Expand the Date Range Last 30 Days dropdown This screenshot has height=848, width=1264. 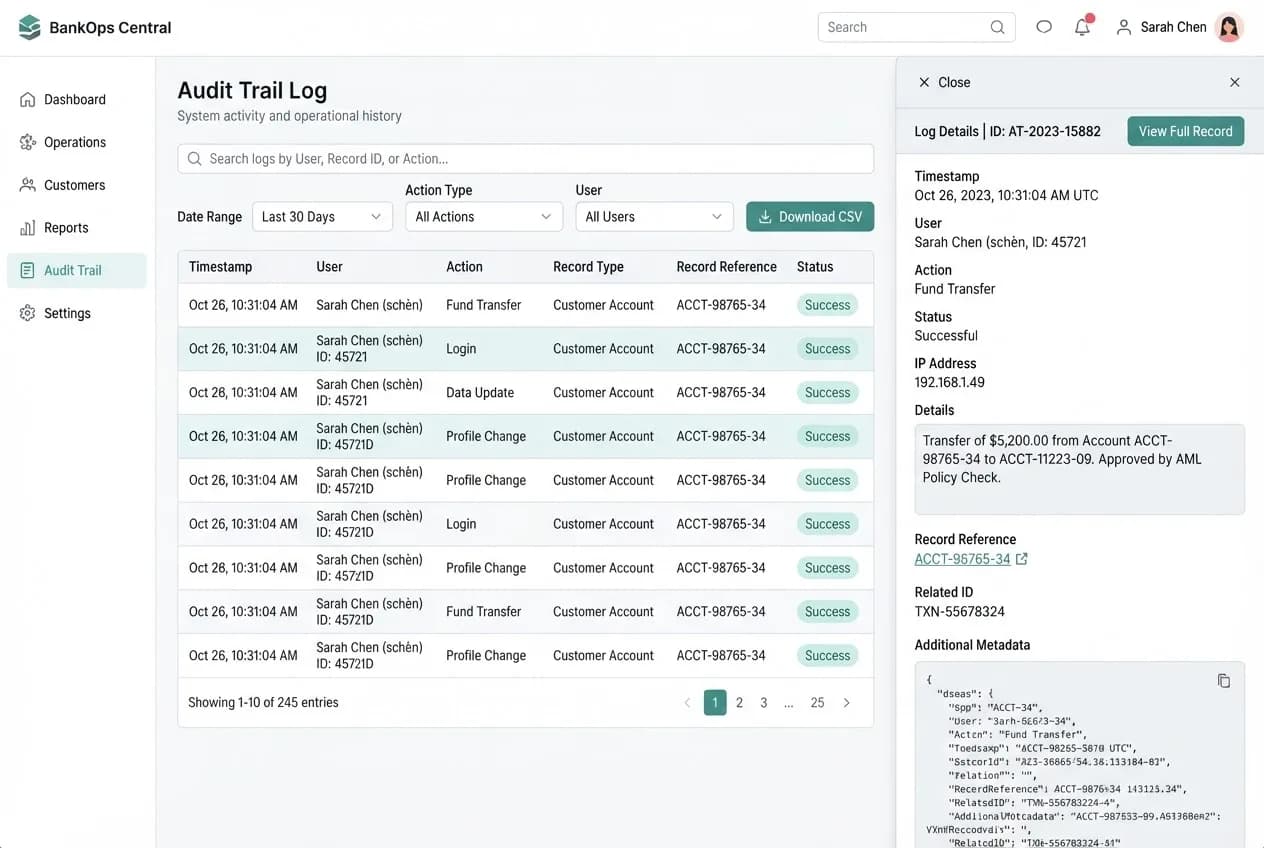point(322,217)
